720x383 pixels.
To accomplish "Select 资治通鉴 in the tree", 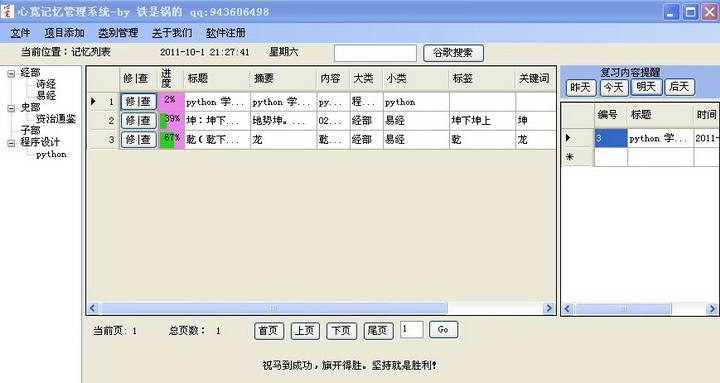I will coord(56,119).
